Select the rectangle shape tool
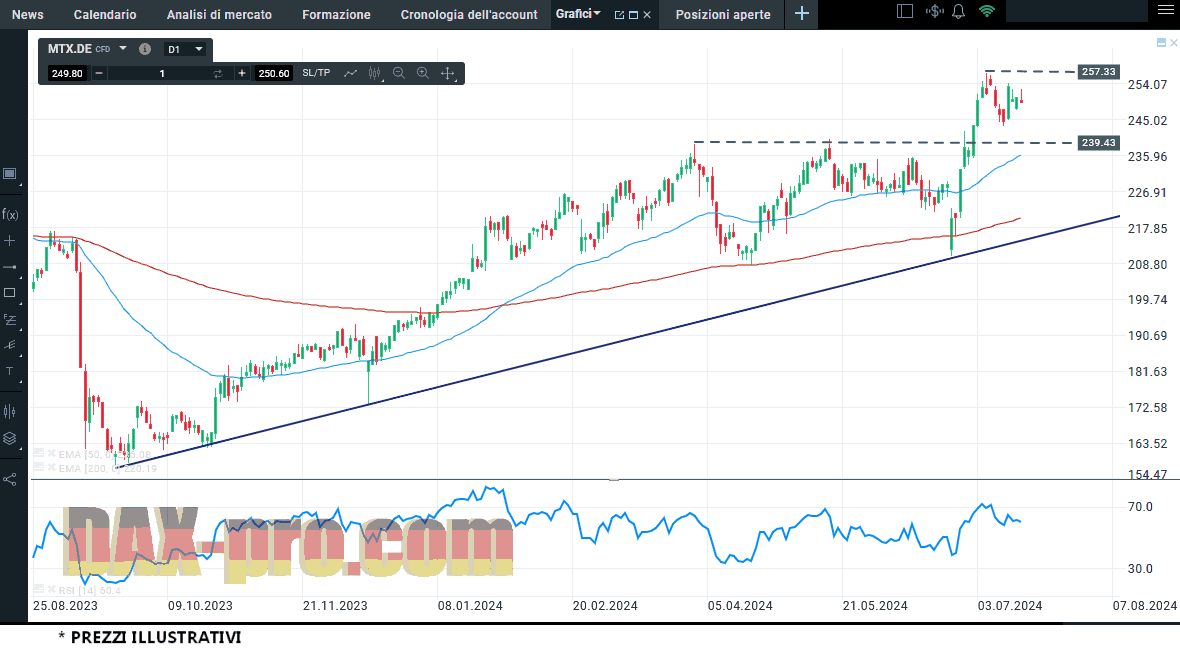1180x648 pixels. 10,293
